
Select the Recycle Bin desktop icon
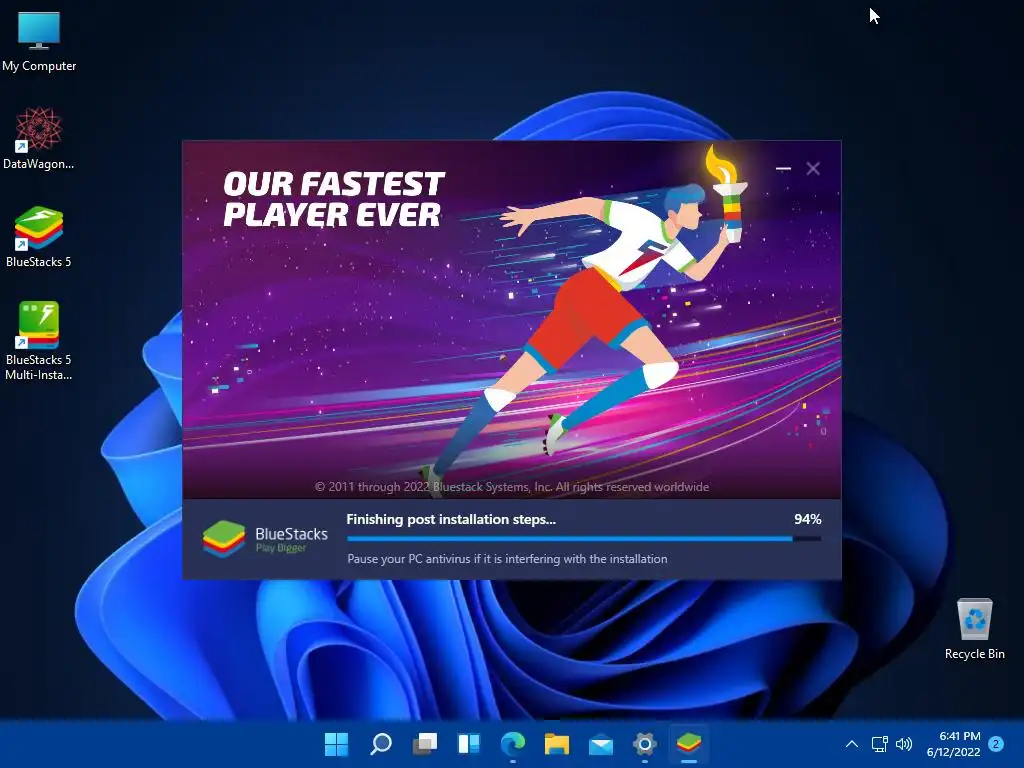click(974, 629)
